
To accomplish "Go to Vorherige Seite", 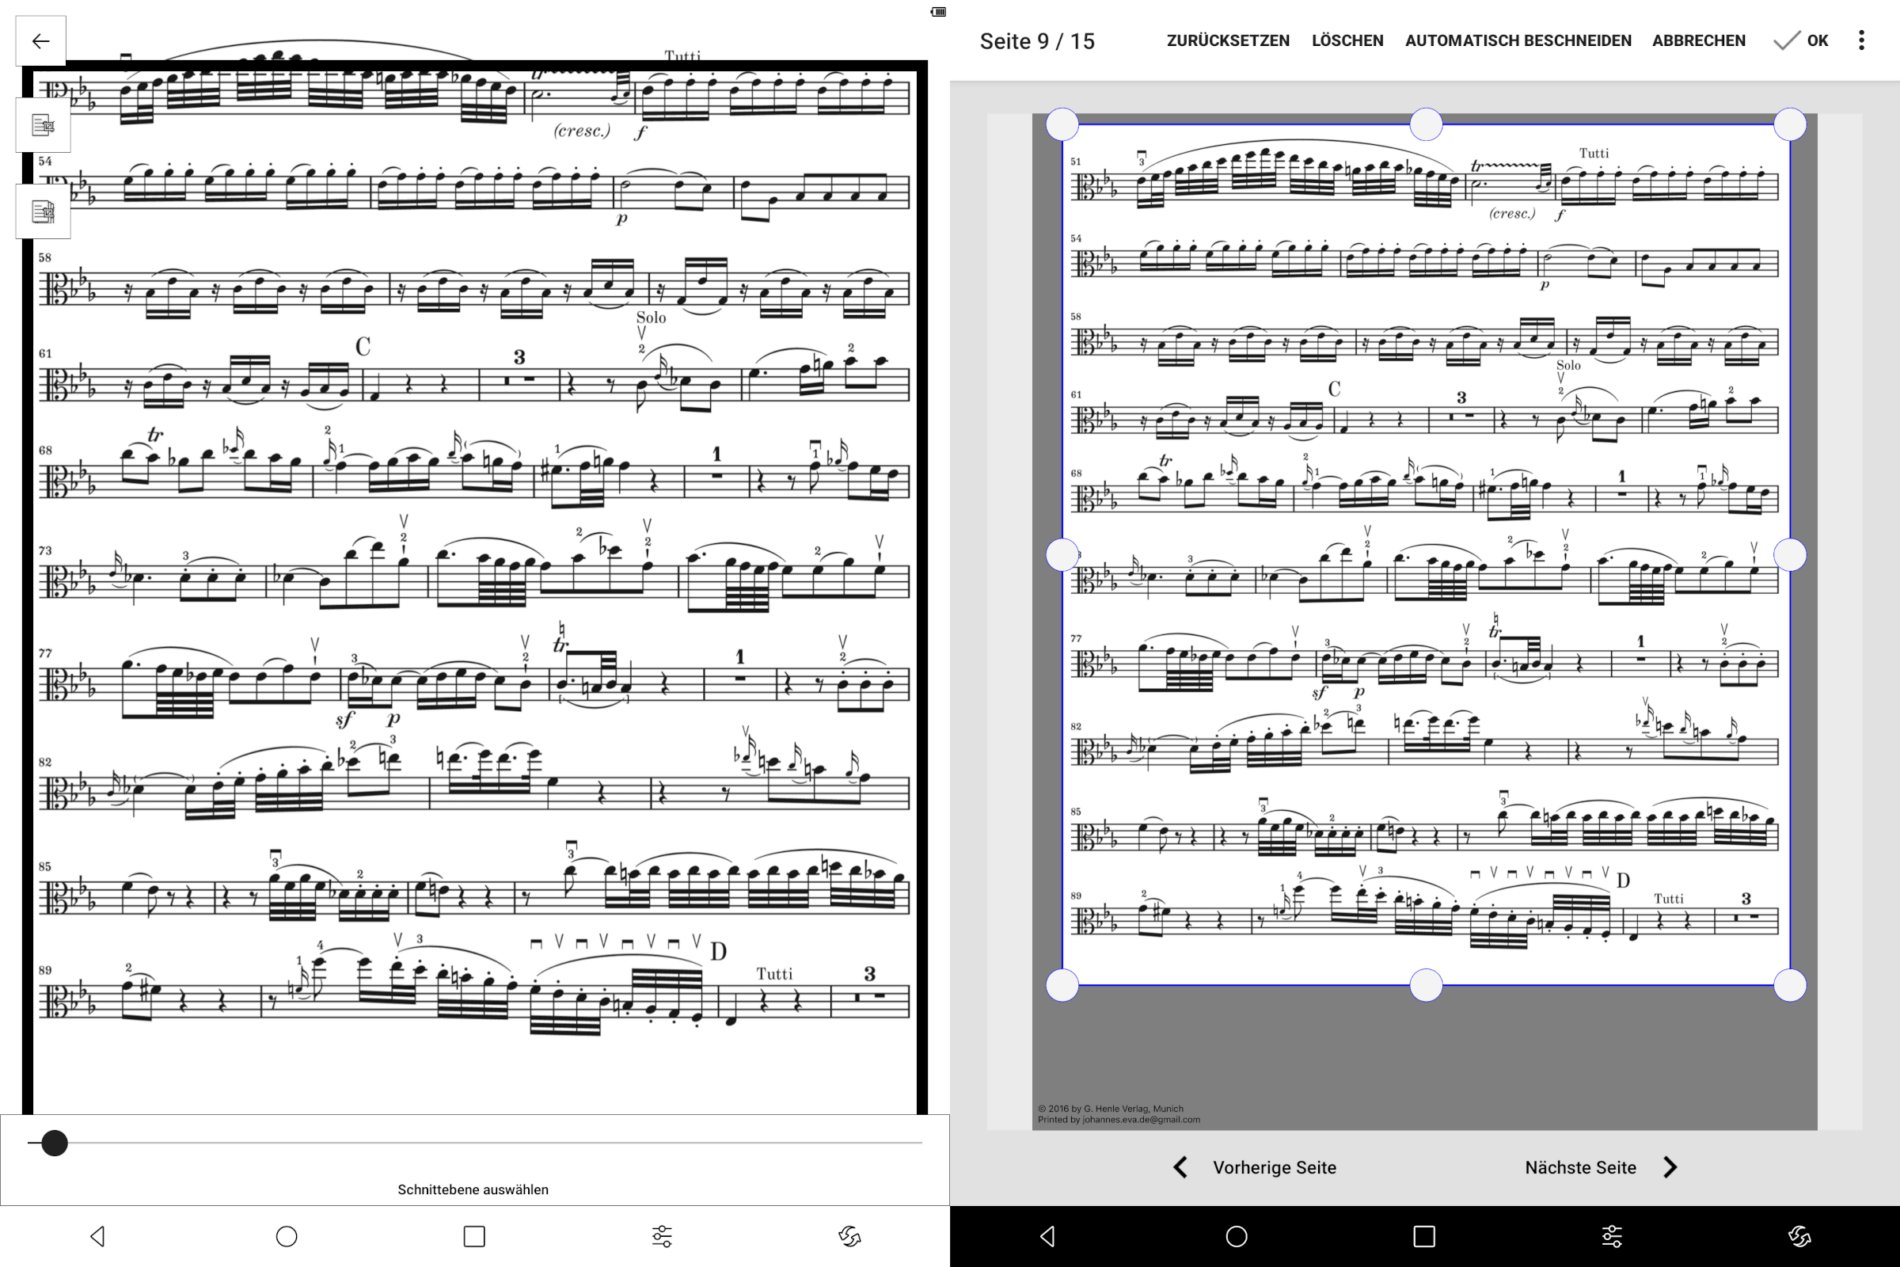I will (1274, 1167).
